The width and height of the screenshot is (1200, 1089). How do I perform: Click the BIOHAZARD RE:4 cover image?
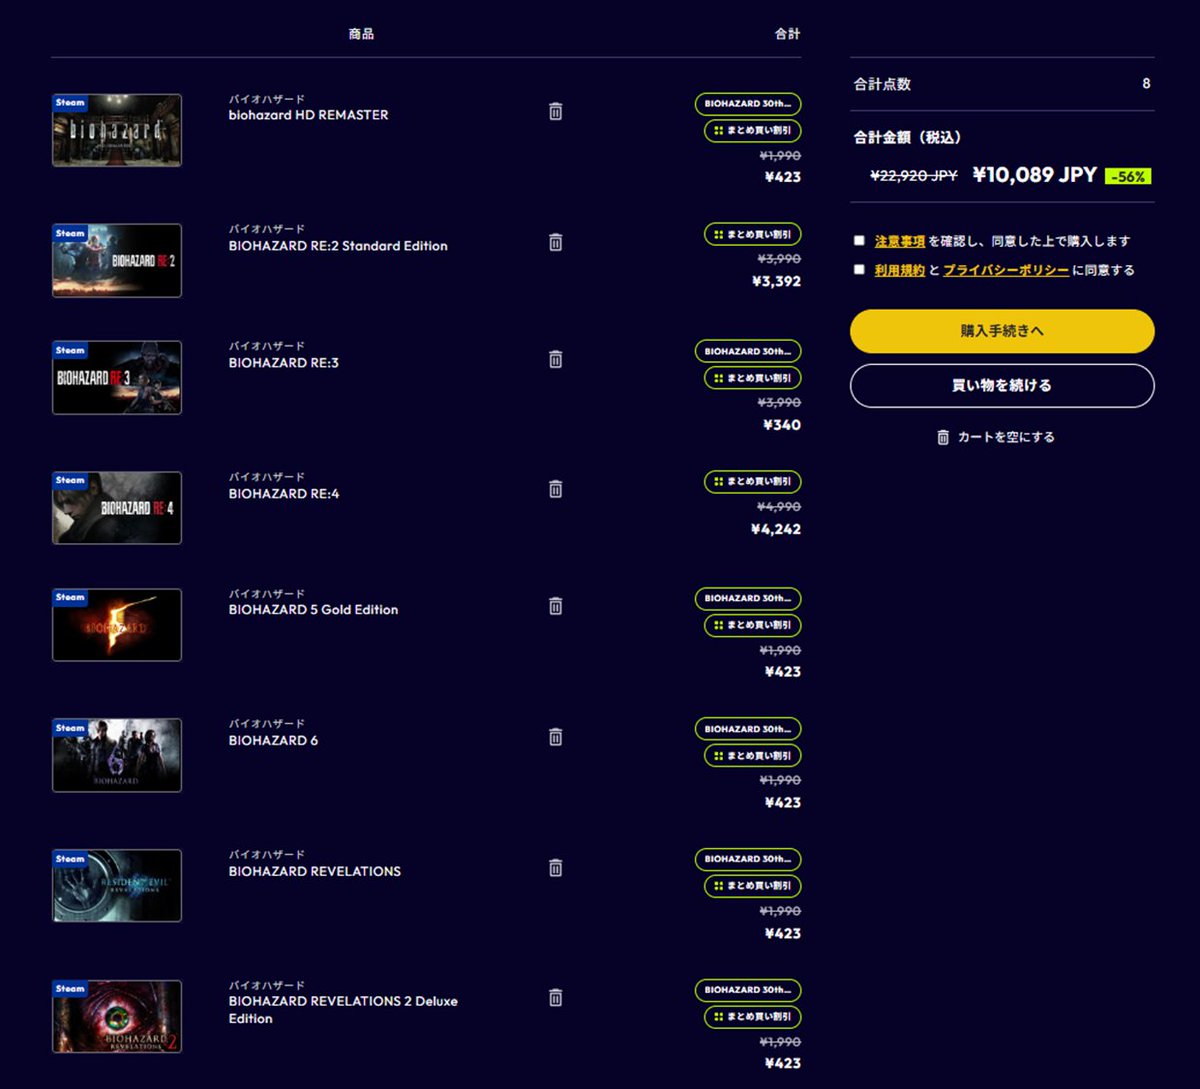(x=117, y=508)
